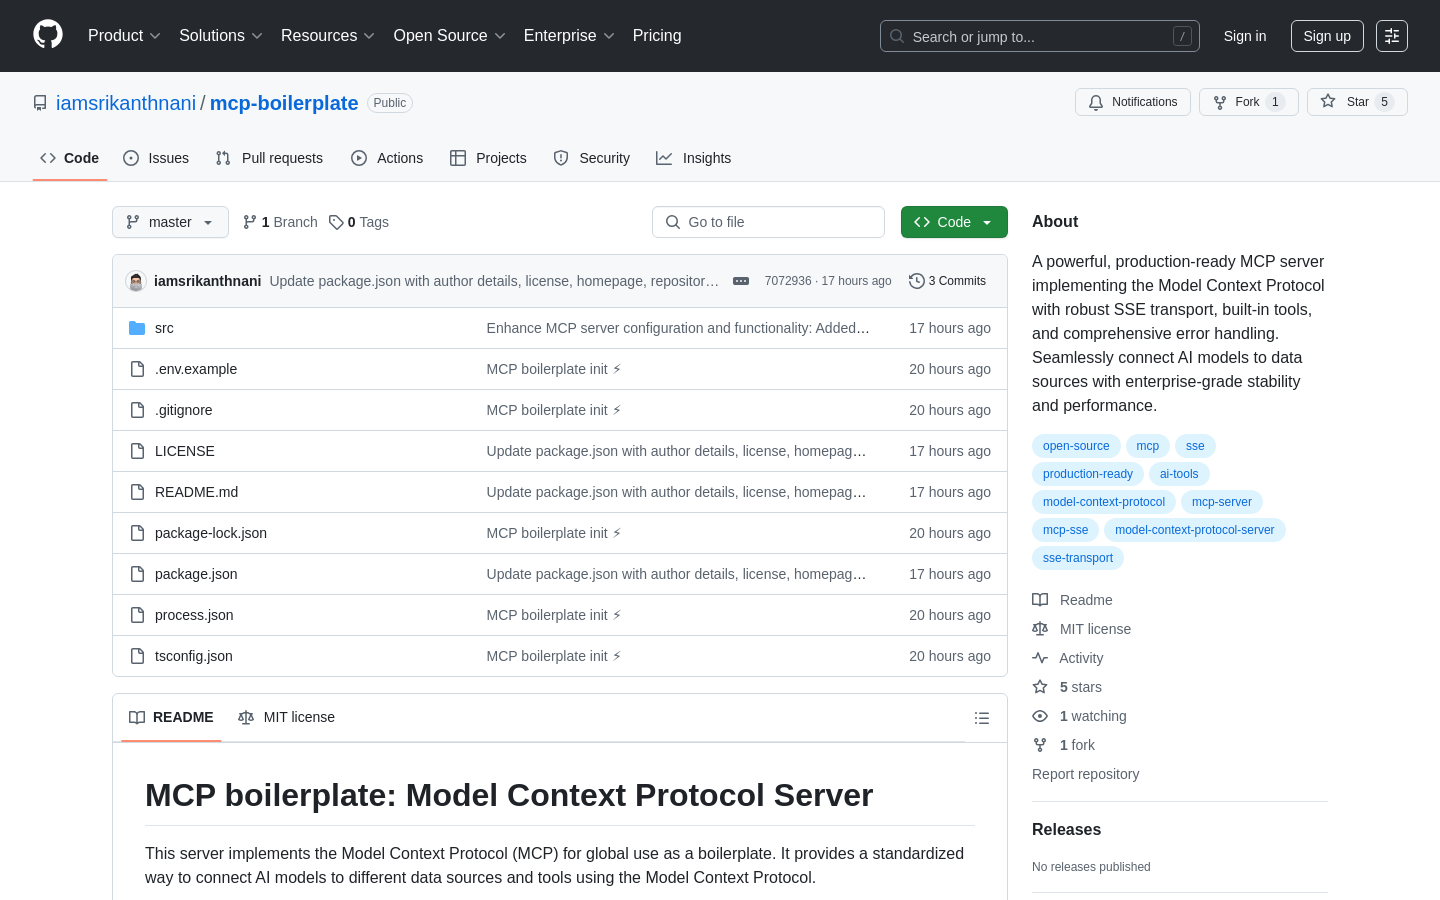Open the .gitignore file
Image resolution: width=1440 pixels, height=900 pixels.
183,410
